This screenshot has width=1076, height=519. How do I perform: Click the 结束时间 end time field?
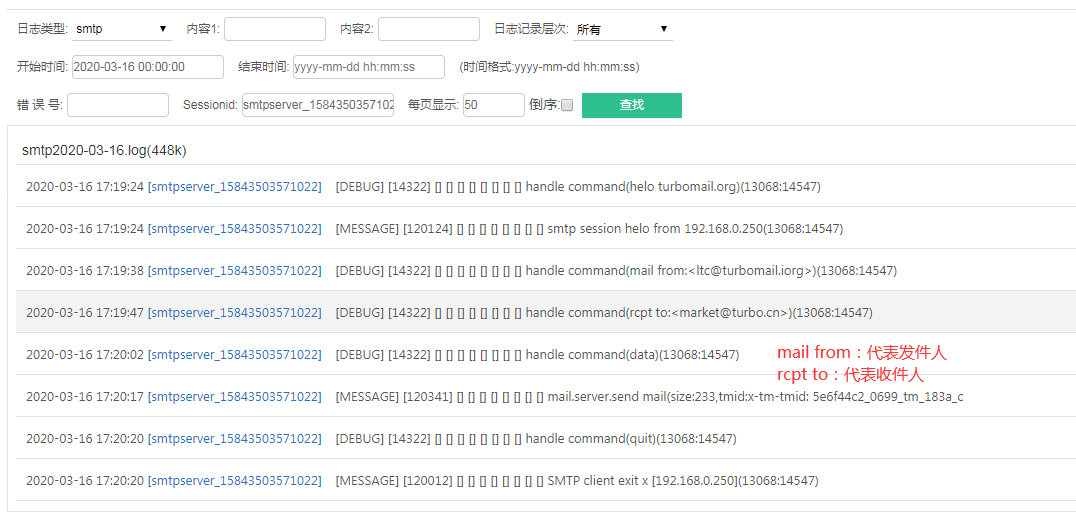[x=368, y=67]
